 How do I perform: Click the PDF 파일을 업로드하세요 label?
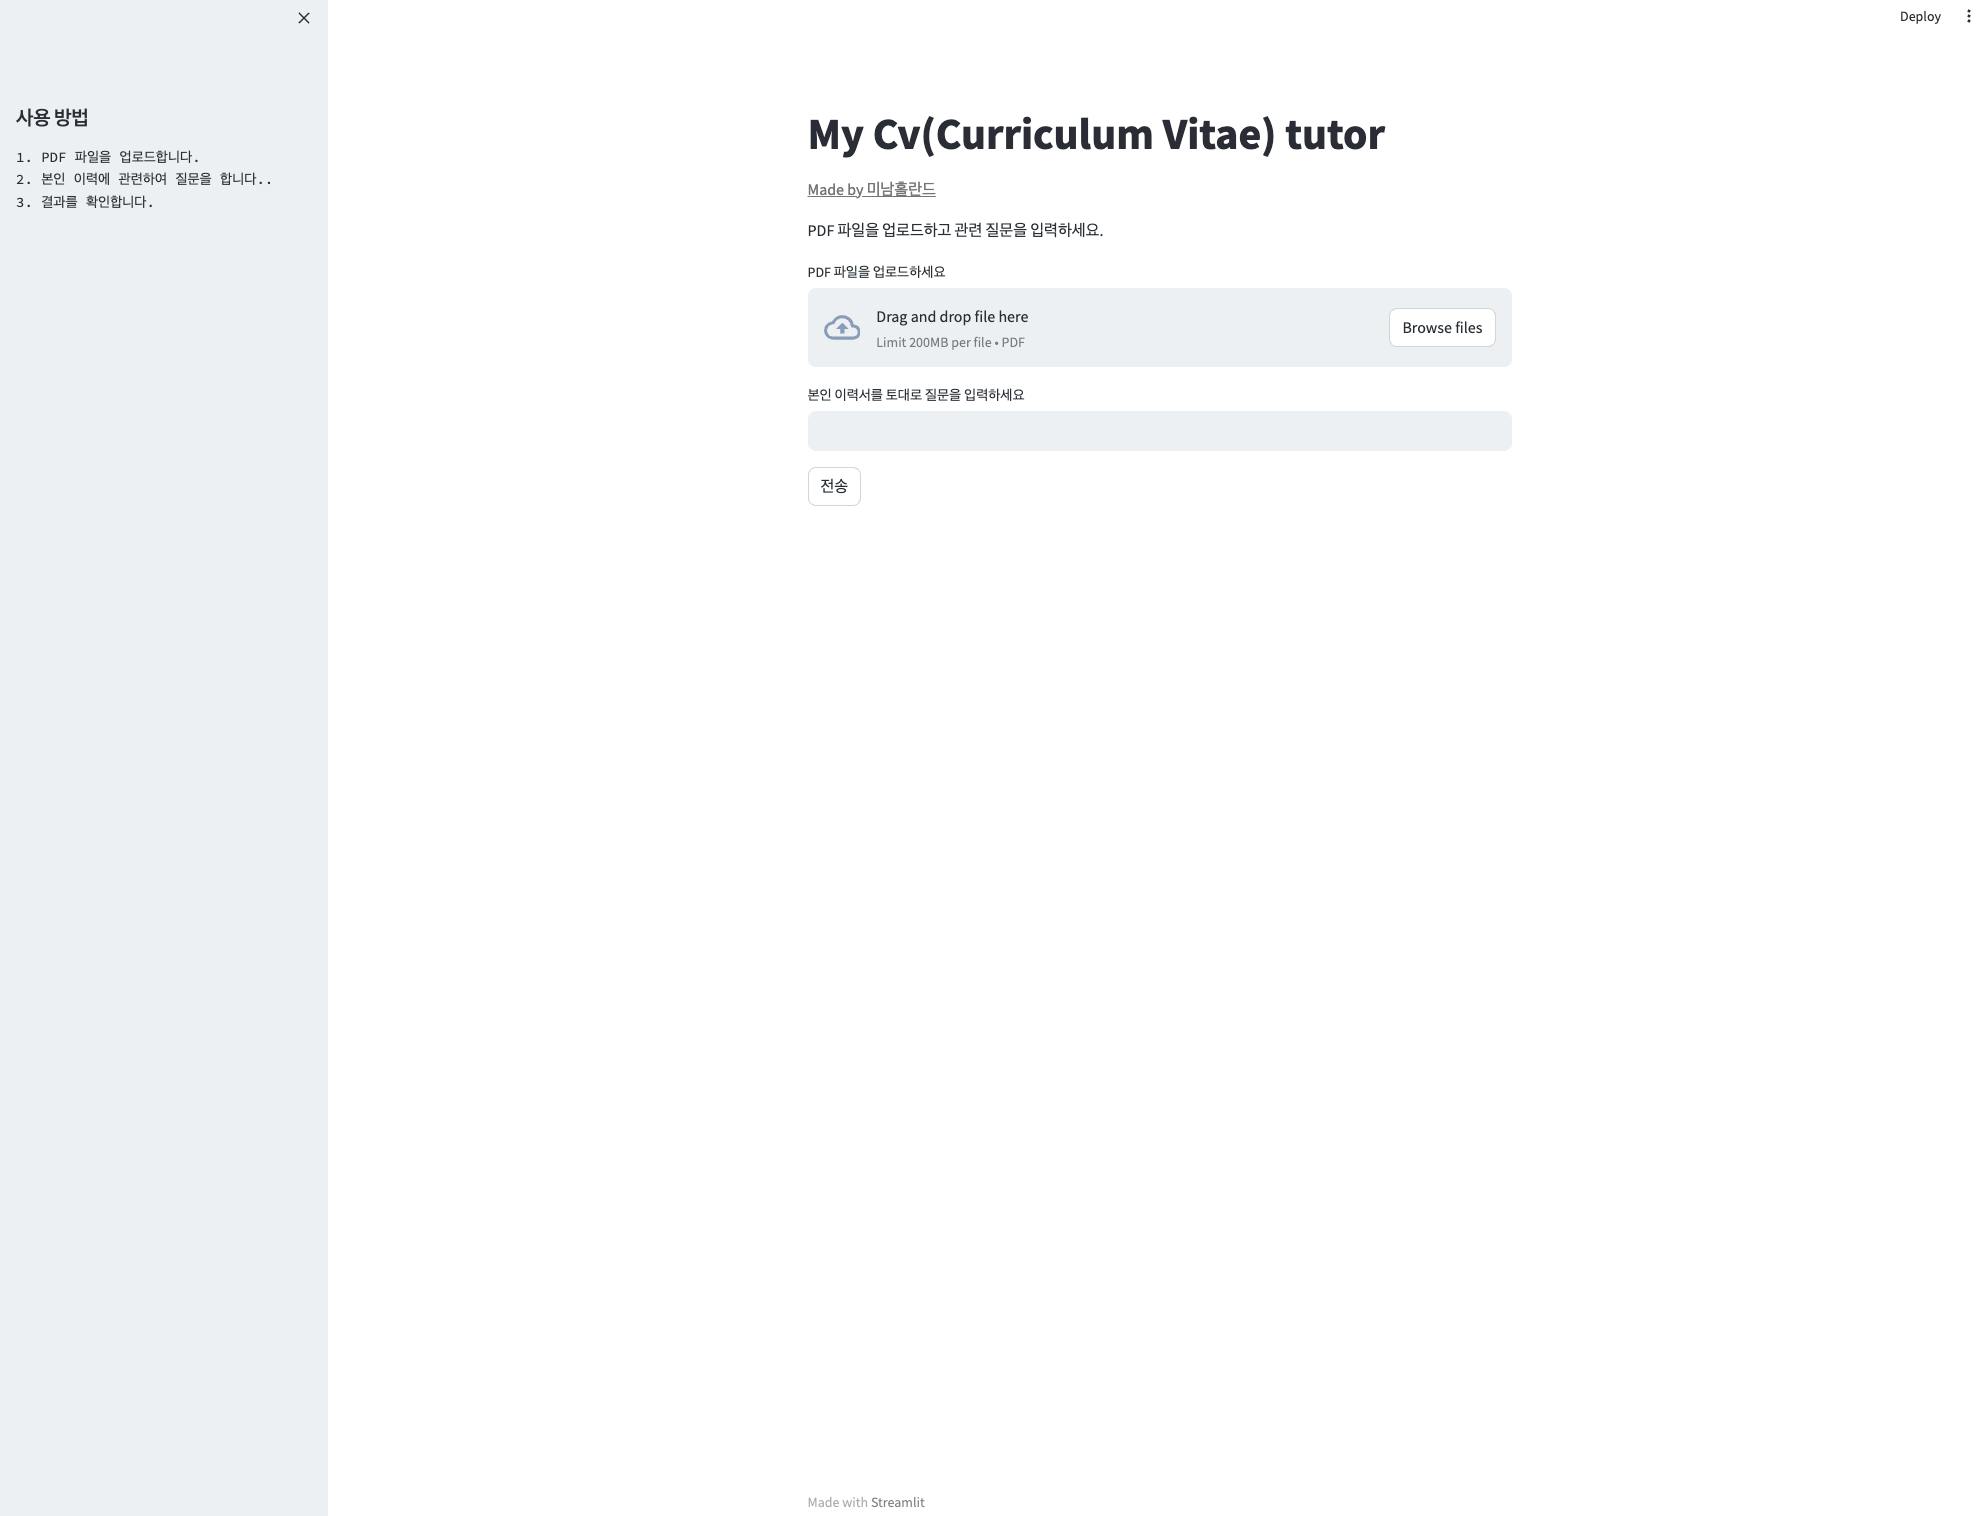pos(876,272)
